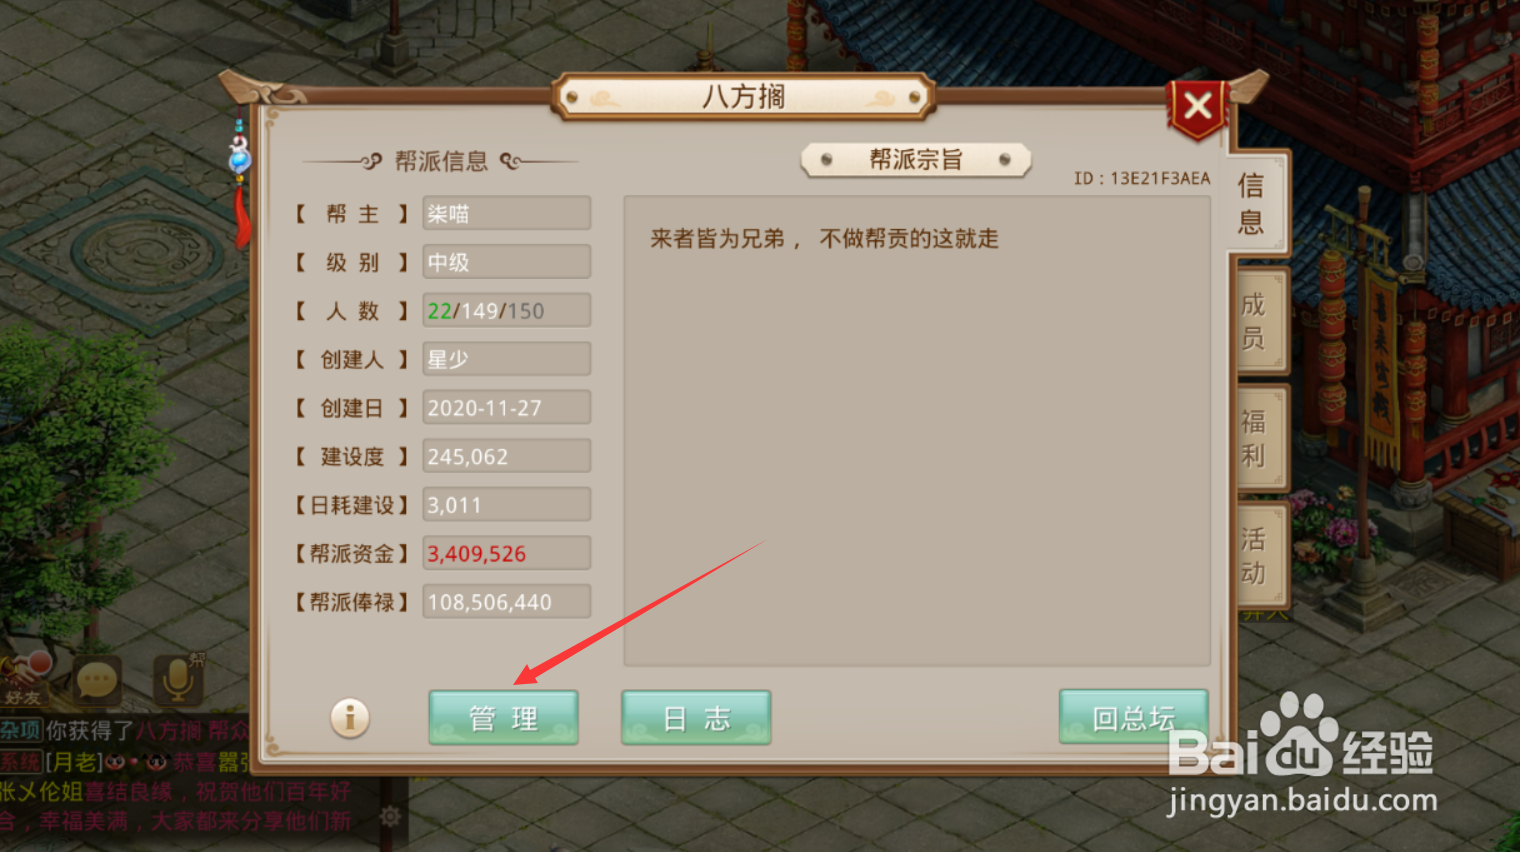
Task: Open the 日志 log button
Action: 696,717
